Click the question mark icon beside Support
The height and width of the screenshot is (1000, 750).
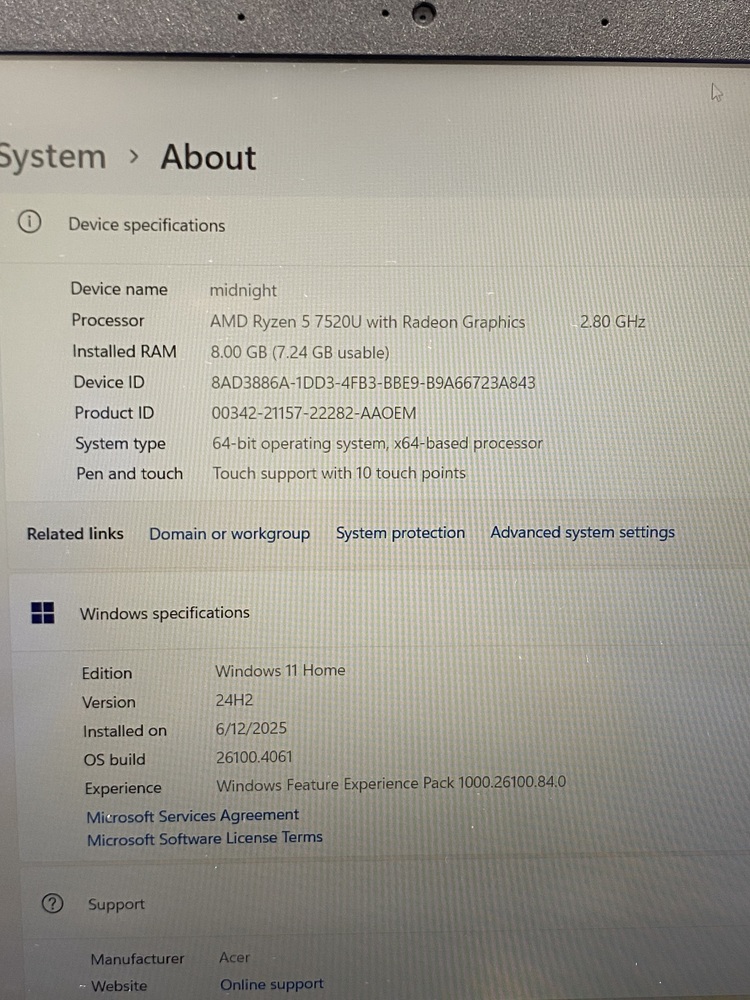(52, 904)
